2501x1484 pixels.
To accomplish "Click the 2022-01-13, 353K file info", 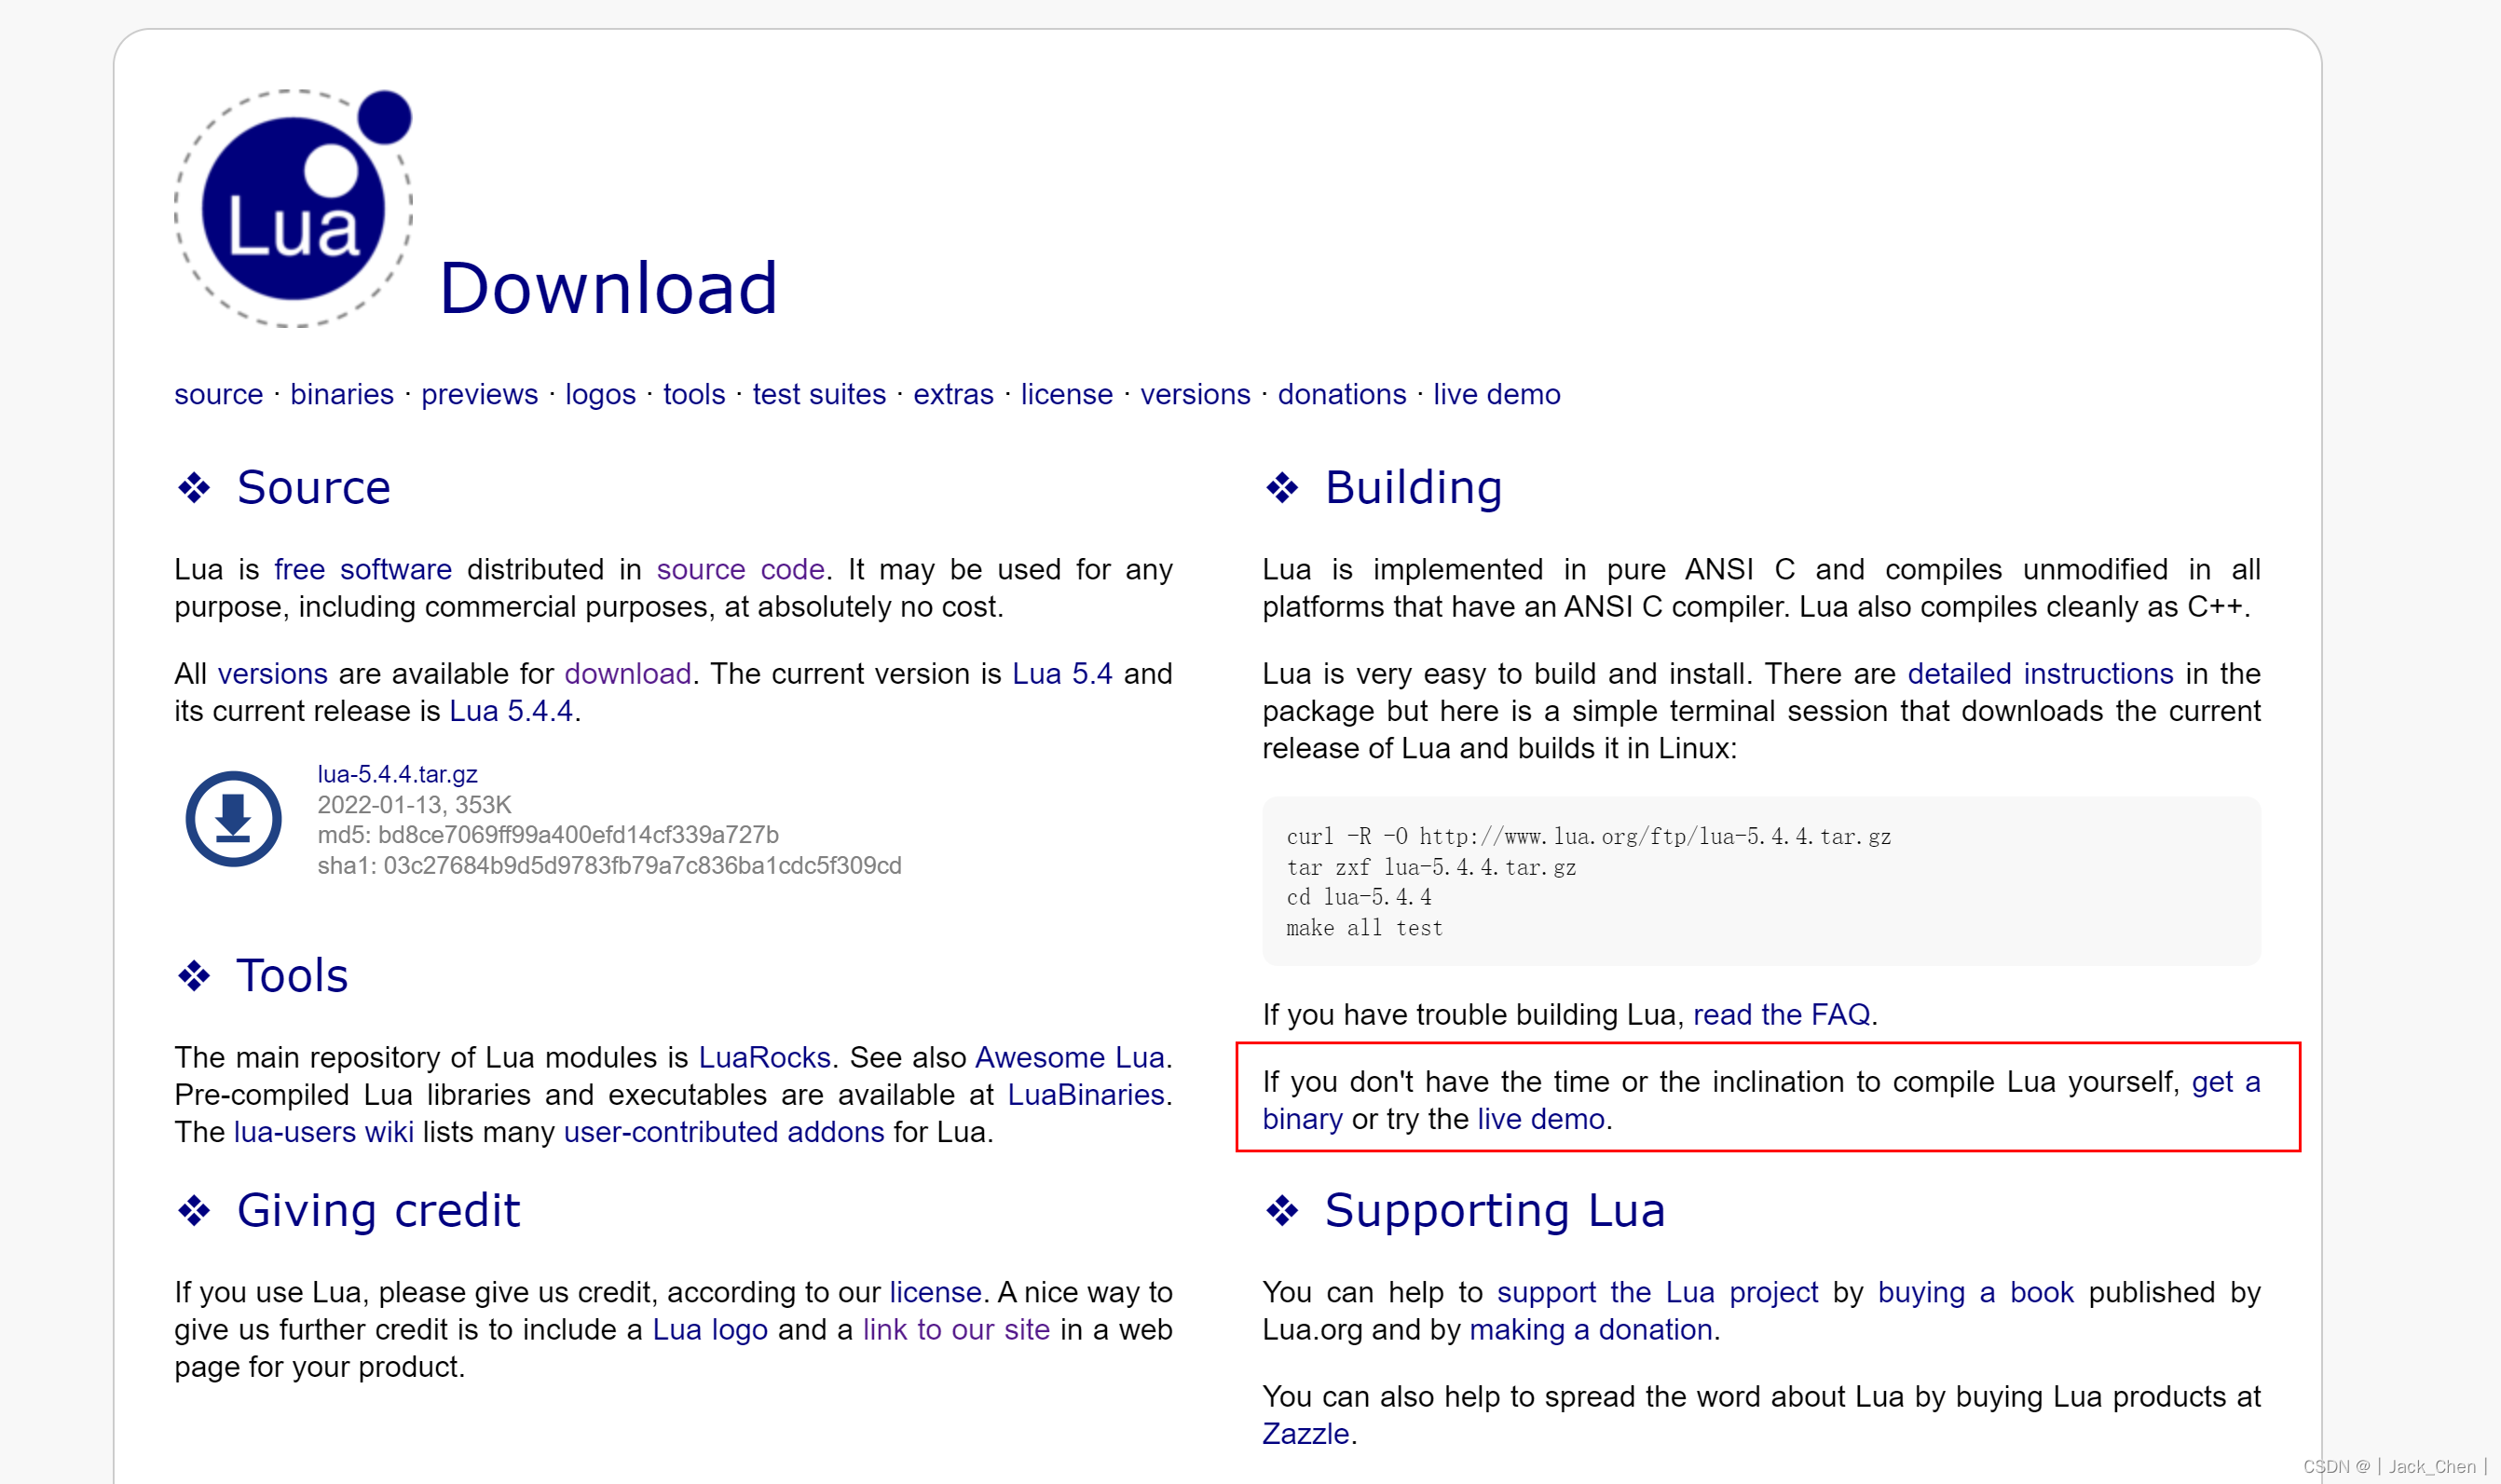I will (x=414, y=804).
